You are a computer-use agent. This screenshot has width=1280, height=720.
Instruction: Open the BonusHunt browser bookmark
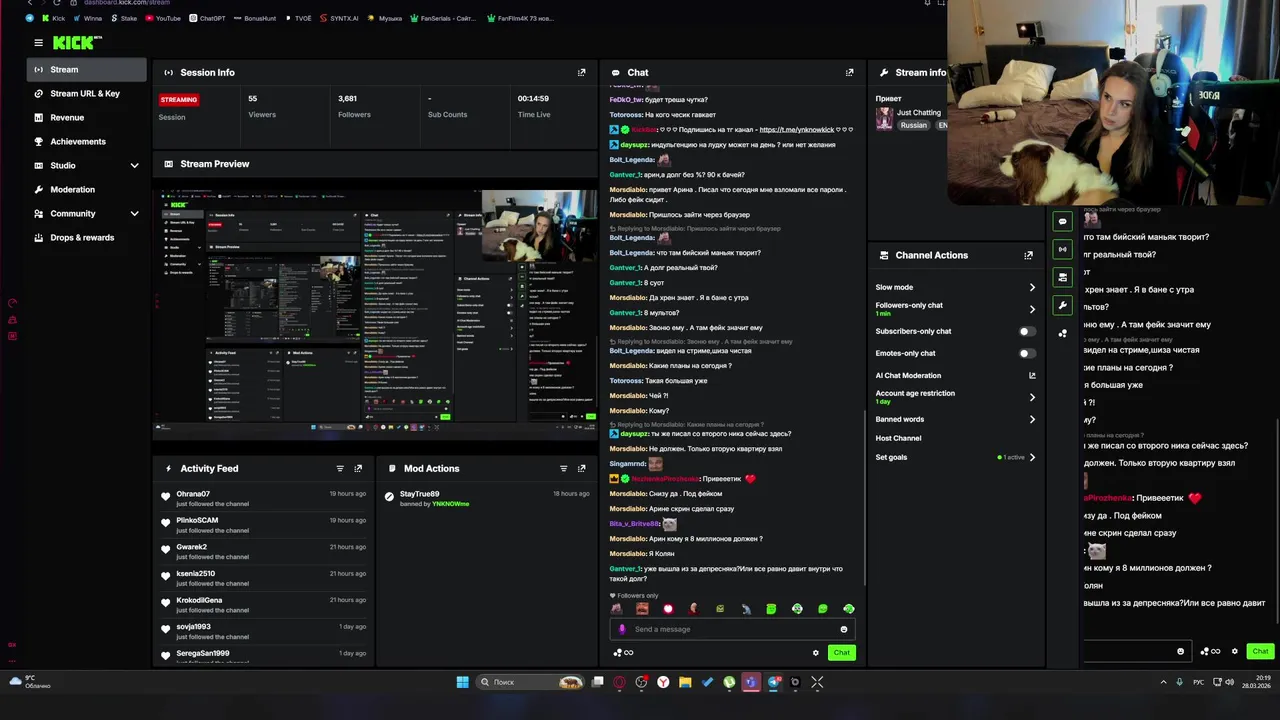254,18
